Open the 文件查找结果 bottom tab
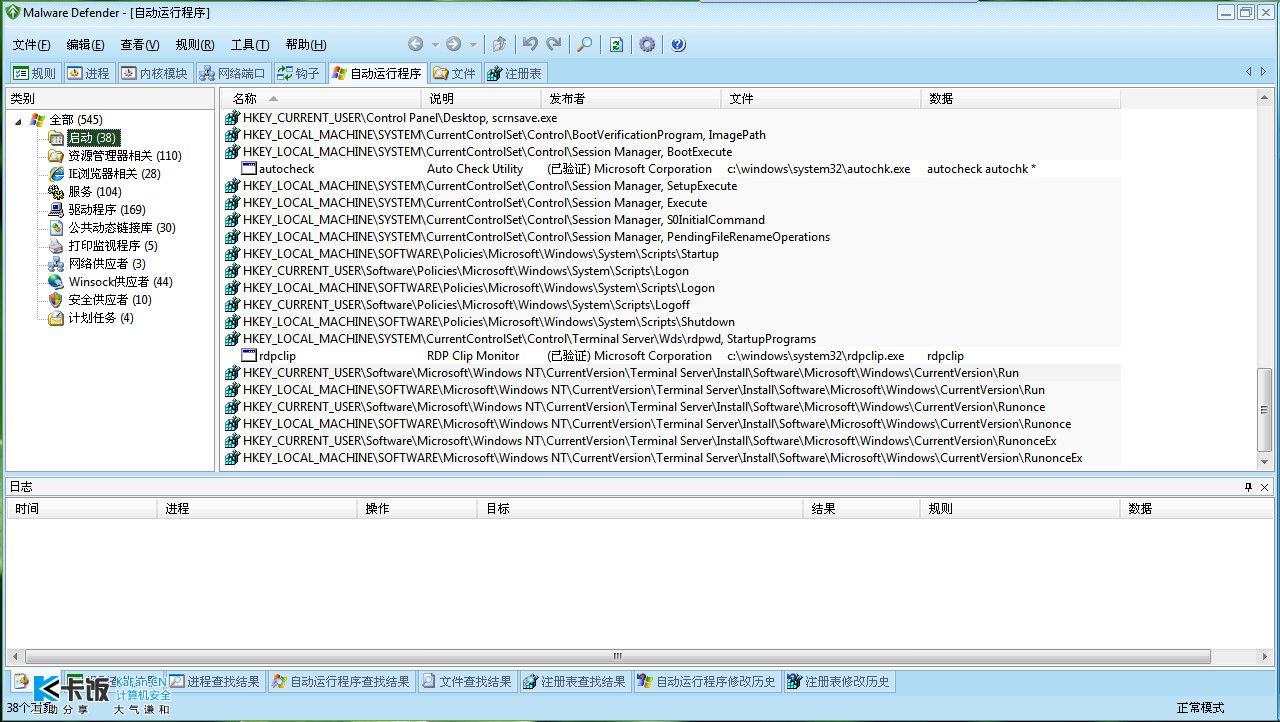Screen dimensions: 1280x722 click(467, 682)
